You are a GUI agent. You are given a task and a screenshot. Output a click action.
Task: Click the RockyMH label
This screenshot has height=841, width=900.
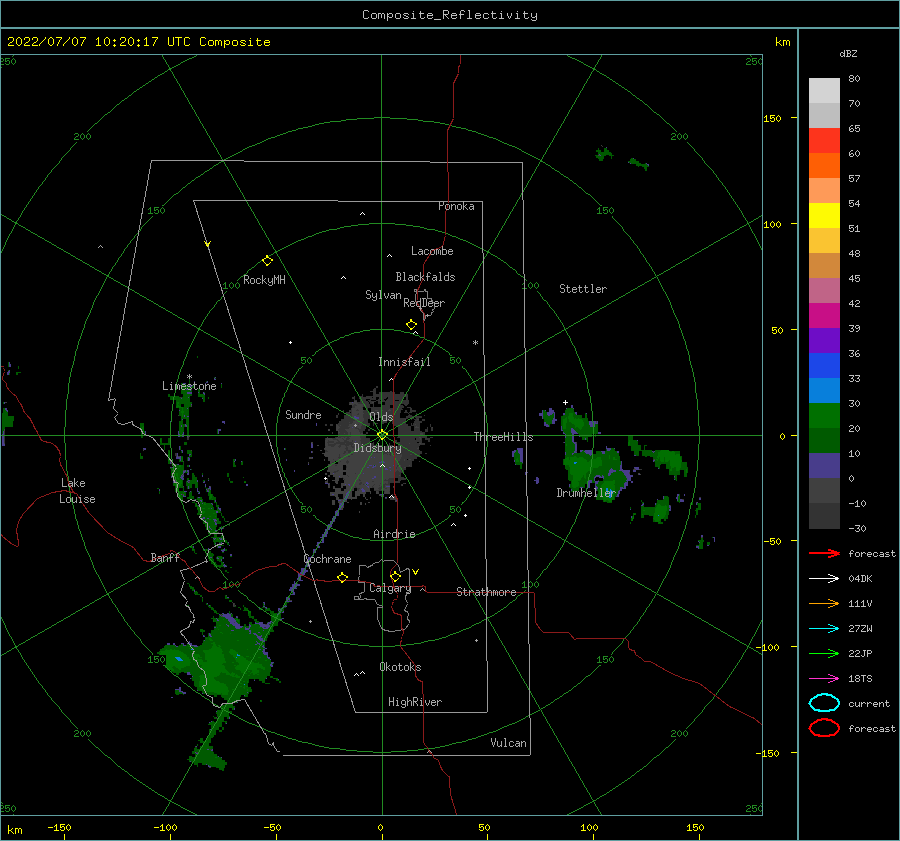tap(264, 280)
